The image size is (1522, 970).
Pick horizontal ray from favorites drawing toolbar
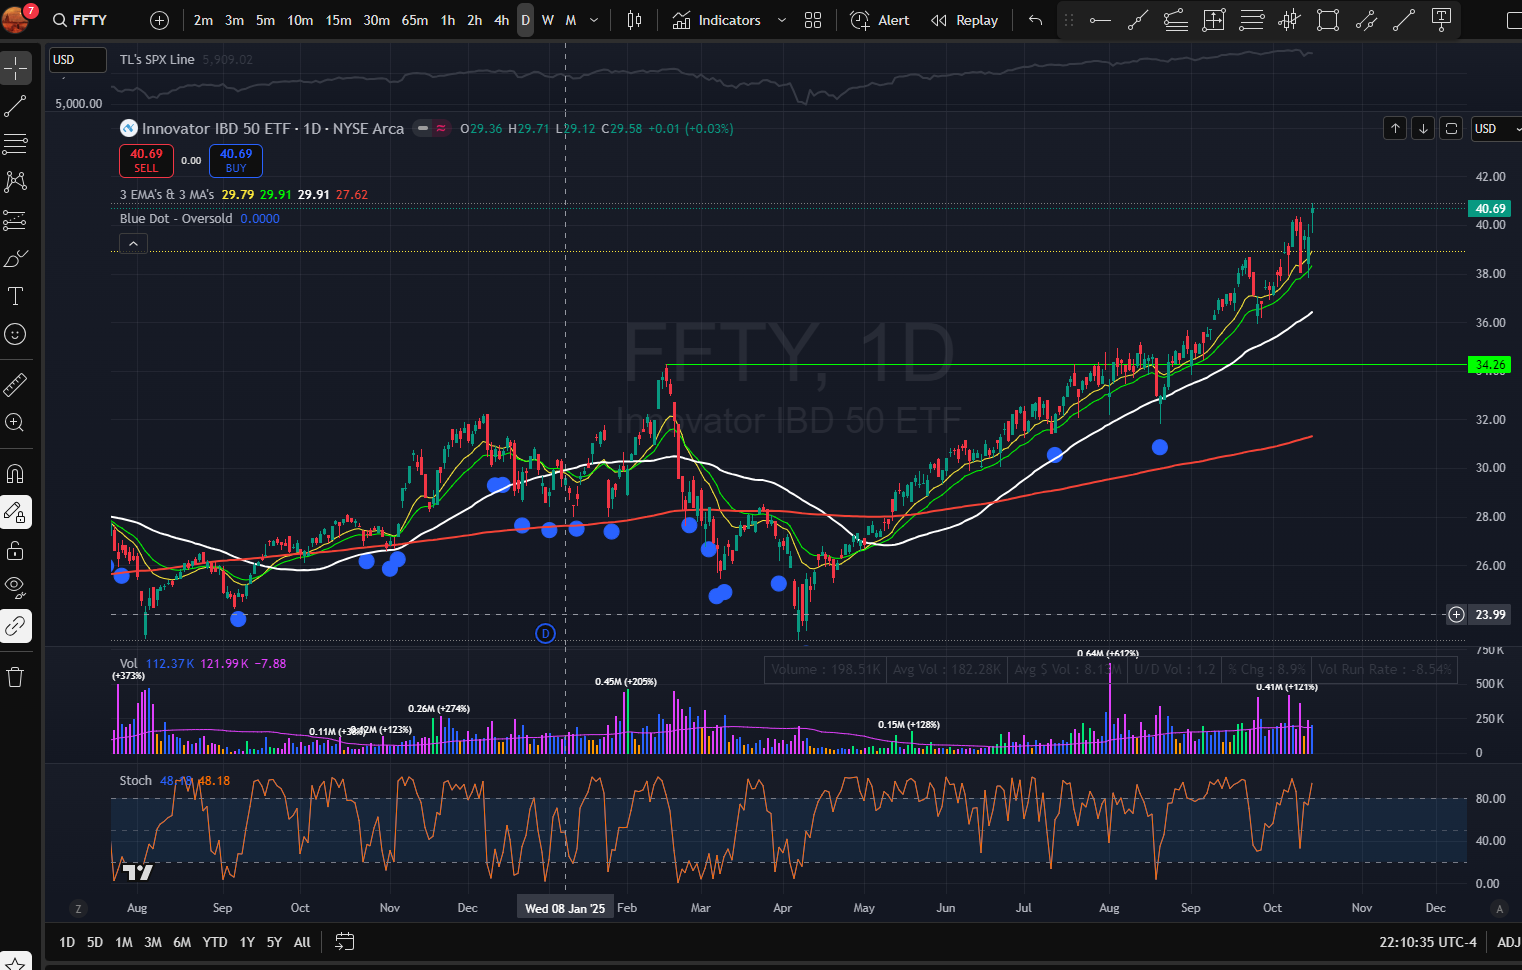(1100, 20)
